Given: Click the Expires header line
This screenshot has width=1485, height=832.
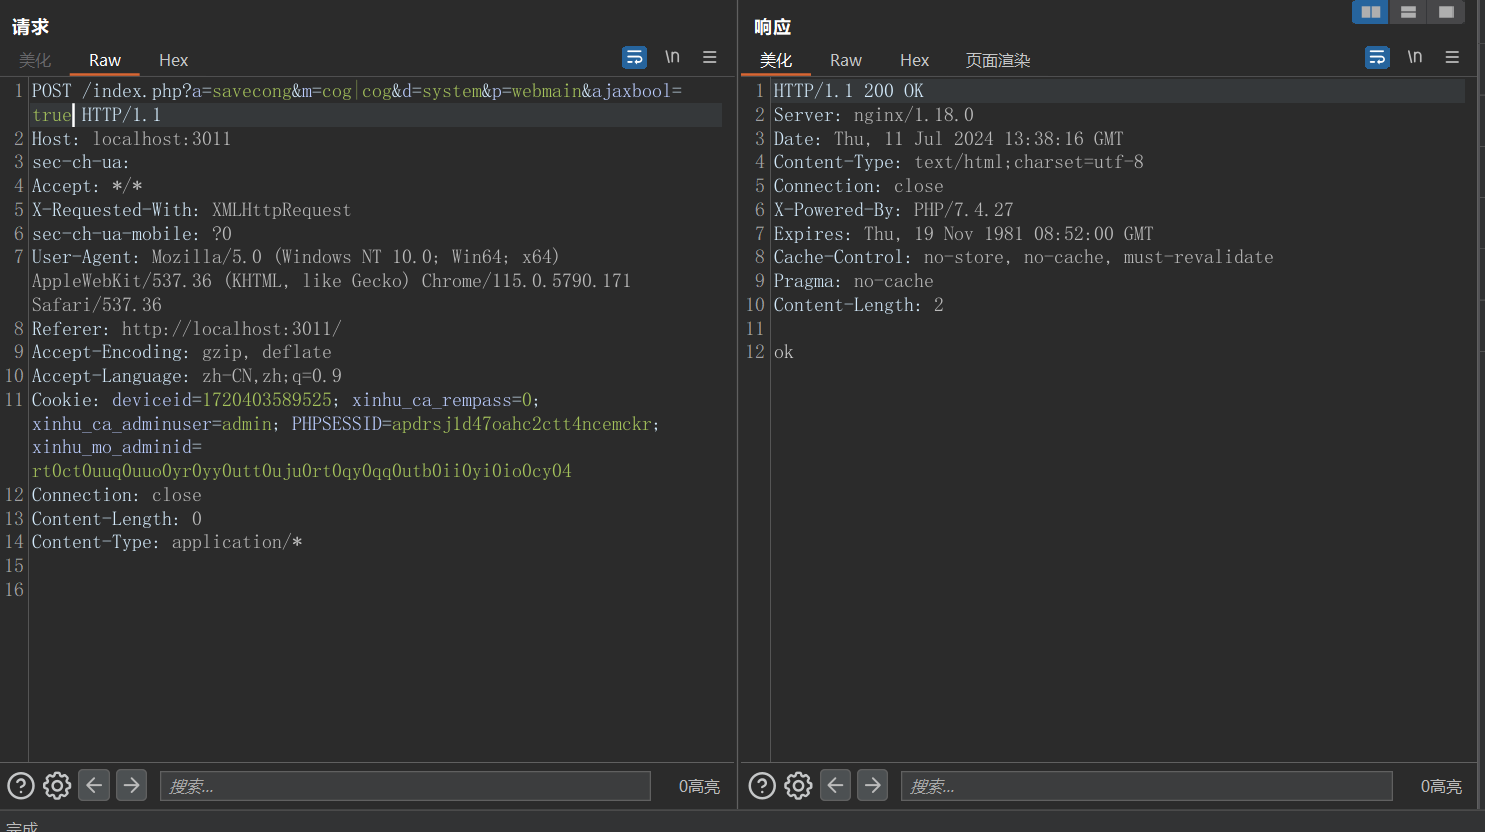Looking at the screenshot, I should click(963, 234).
